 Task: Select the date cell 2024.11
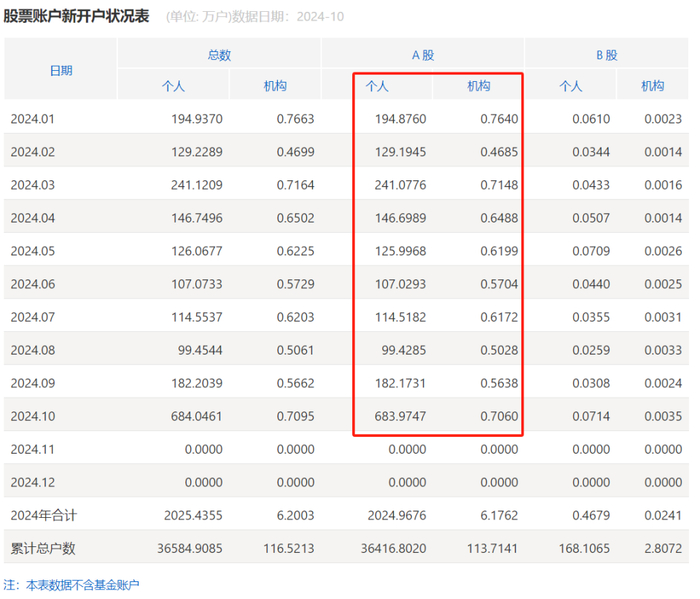tap(33, 449)
